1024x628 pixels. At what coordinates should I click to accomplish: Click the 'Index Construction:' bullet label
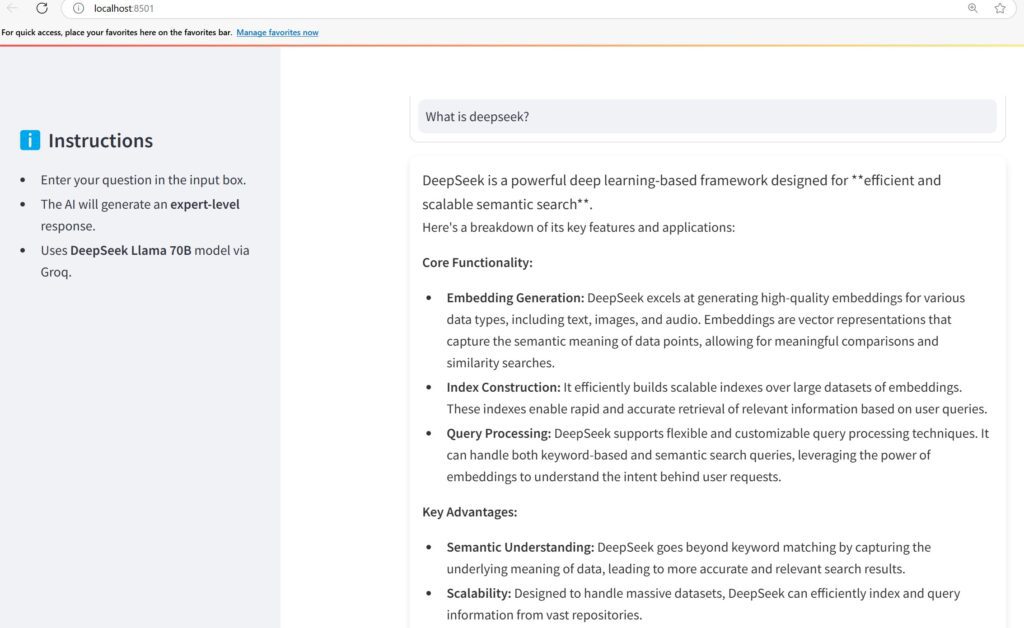503,387
